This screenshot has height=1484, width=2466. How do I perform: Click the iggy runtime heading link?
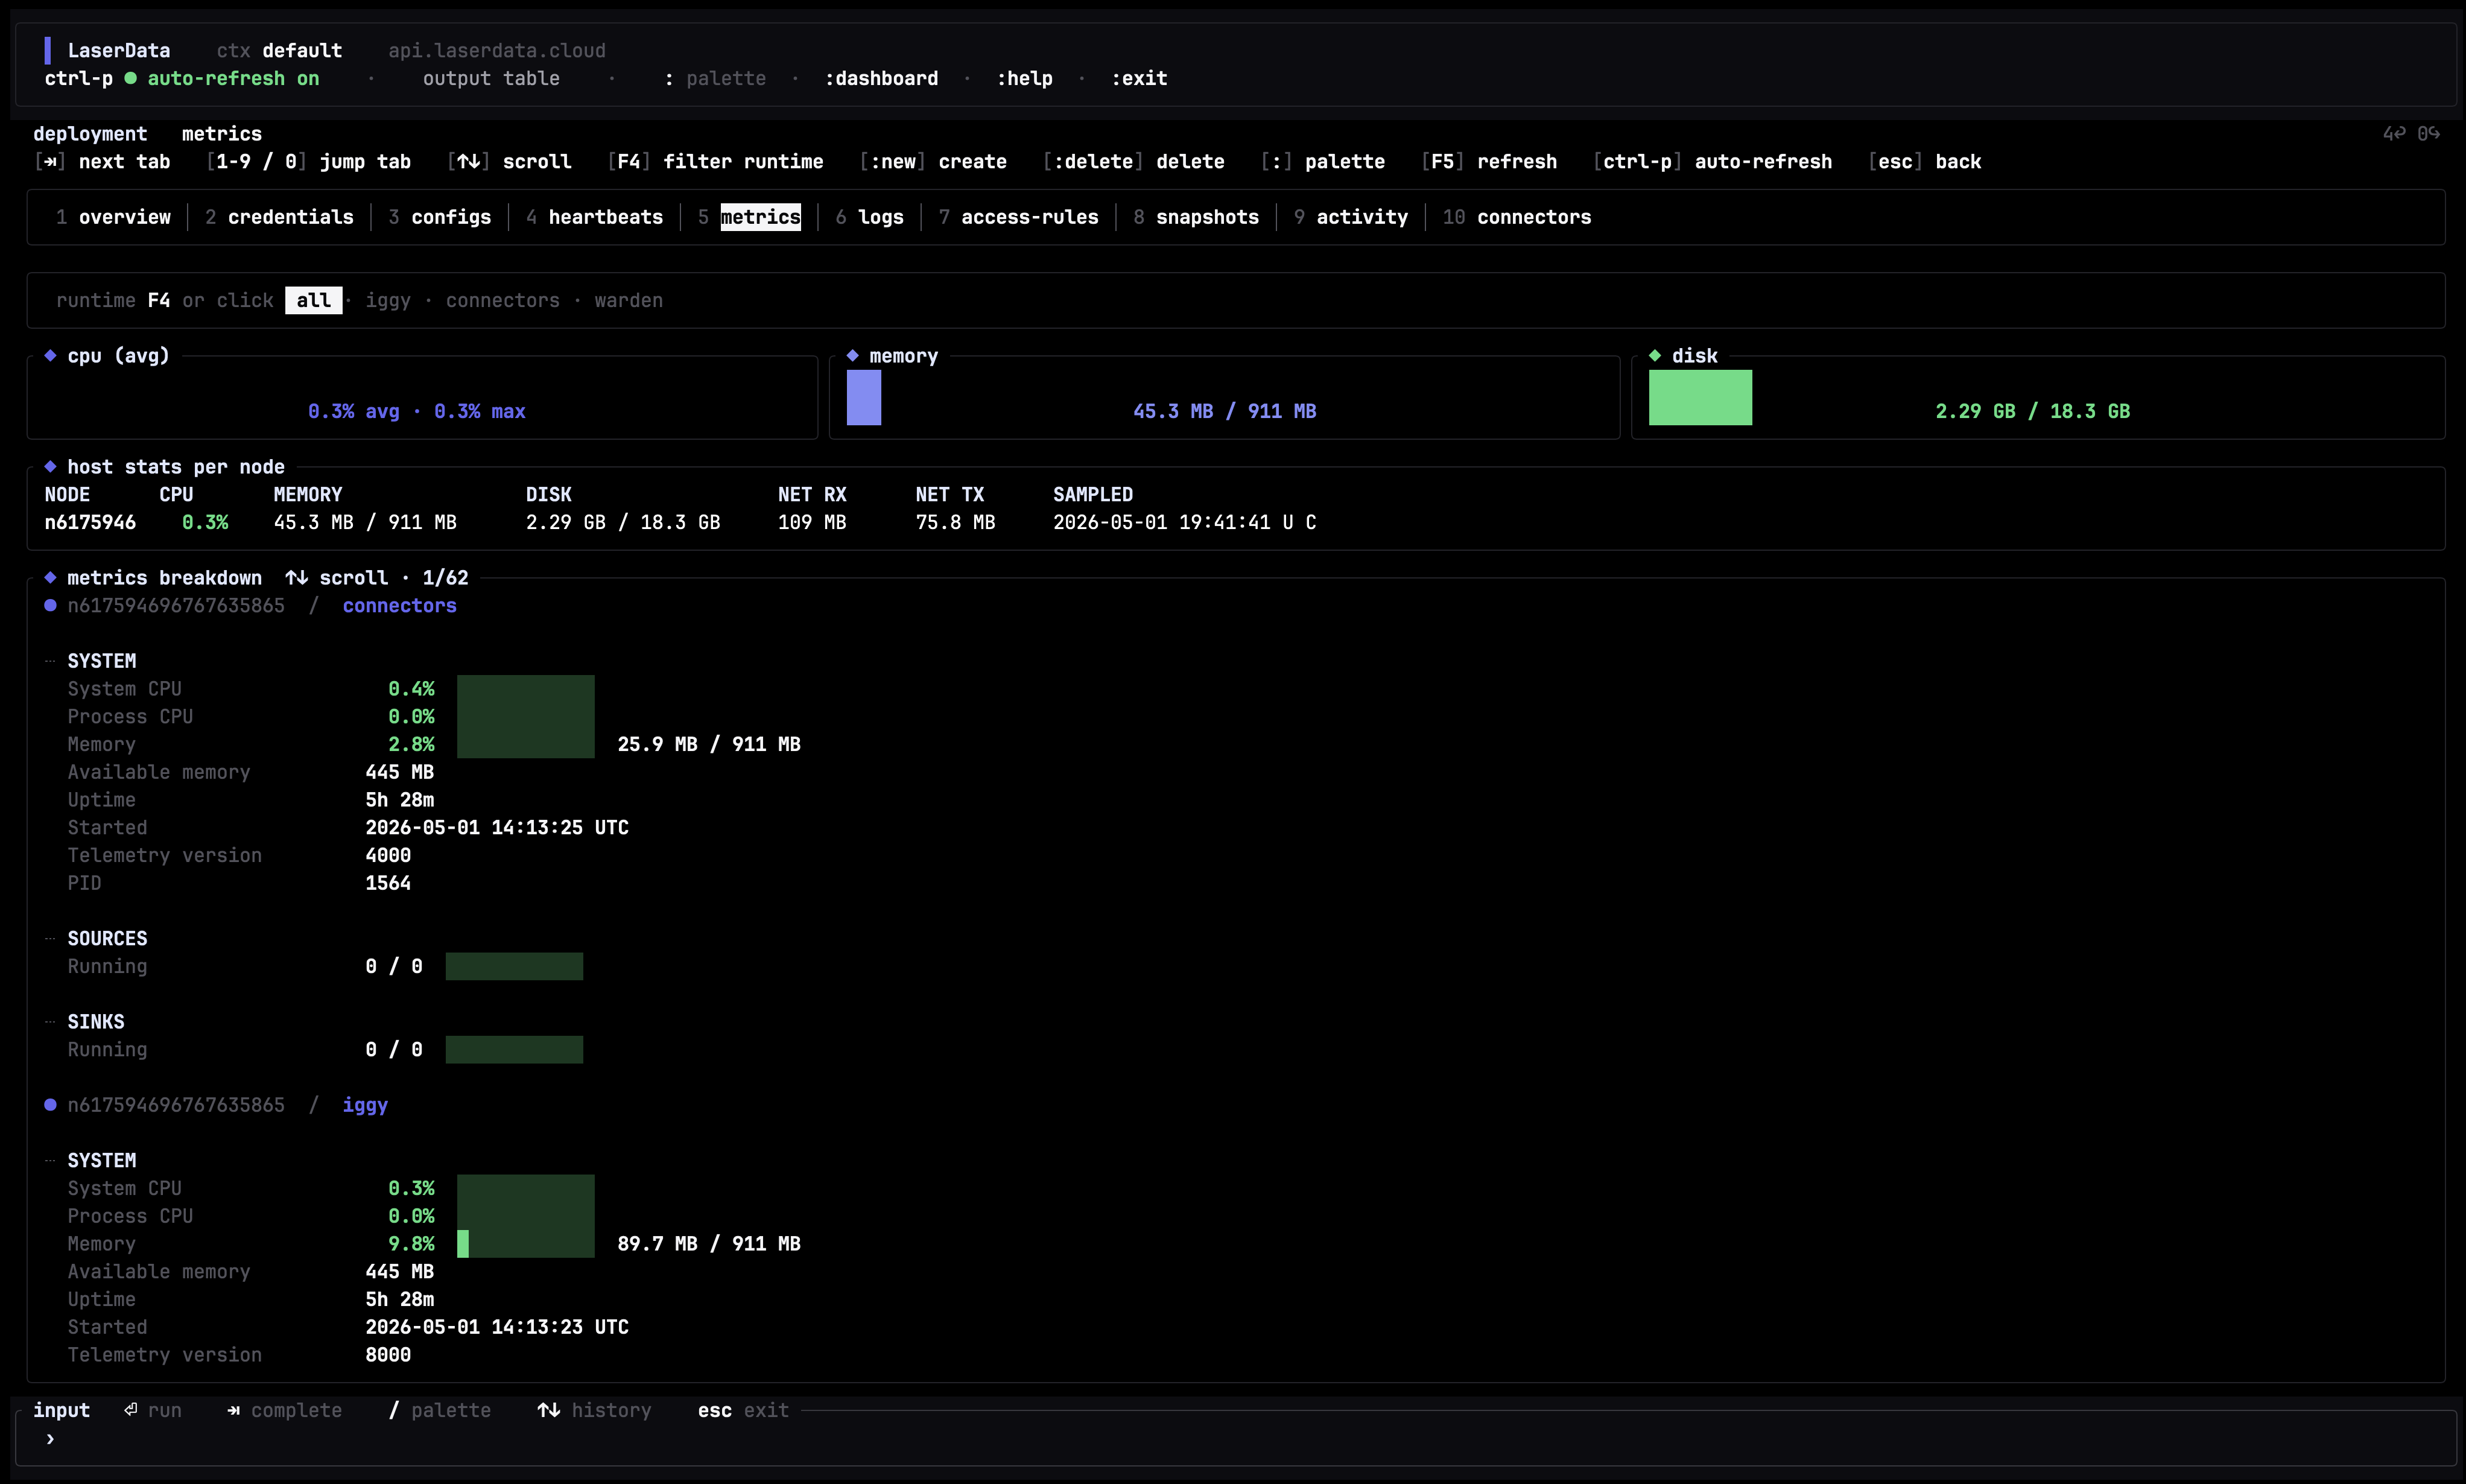click(365, 1104)
